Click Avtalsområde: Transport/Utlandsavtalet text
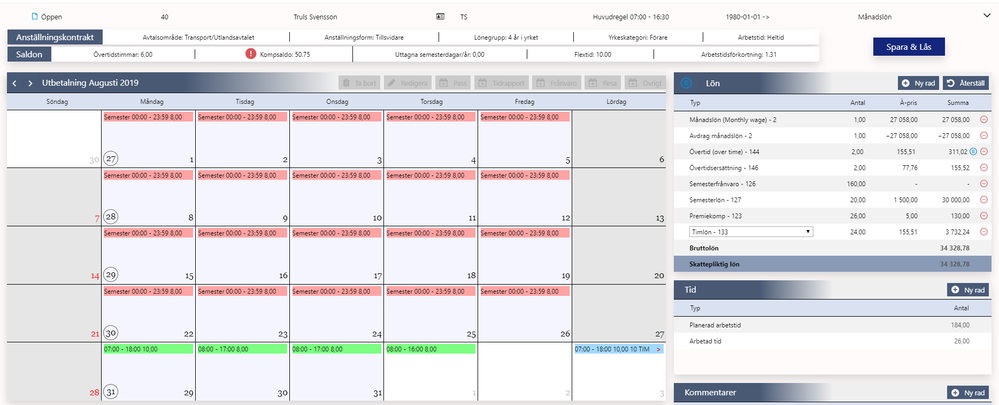 [199, 38]
